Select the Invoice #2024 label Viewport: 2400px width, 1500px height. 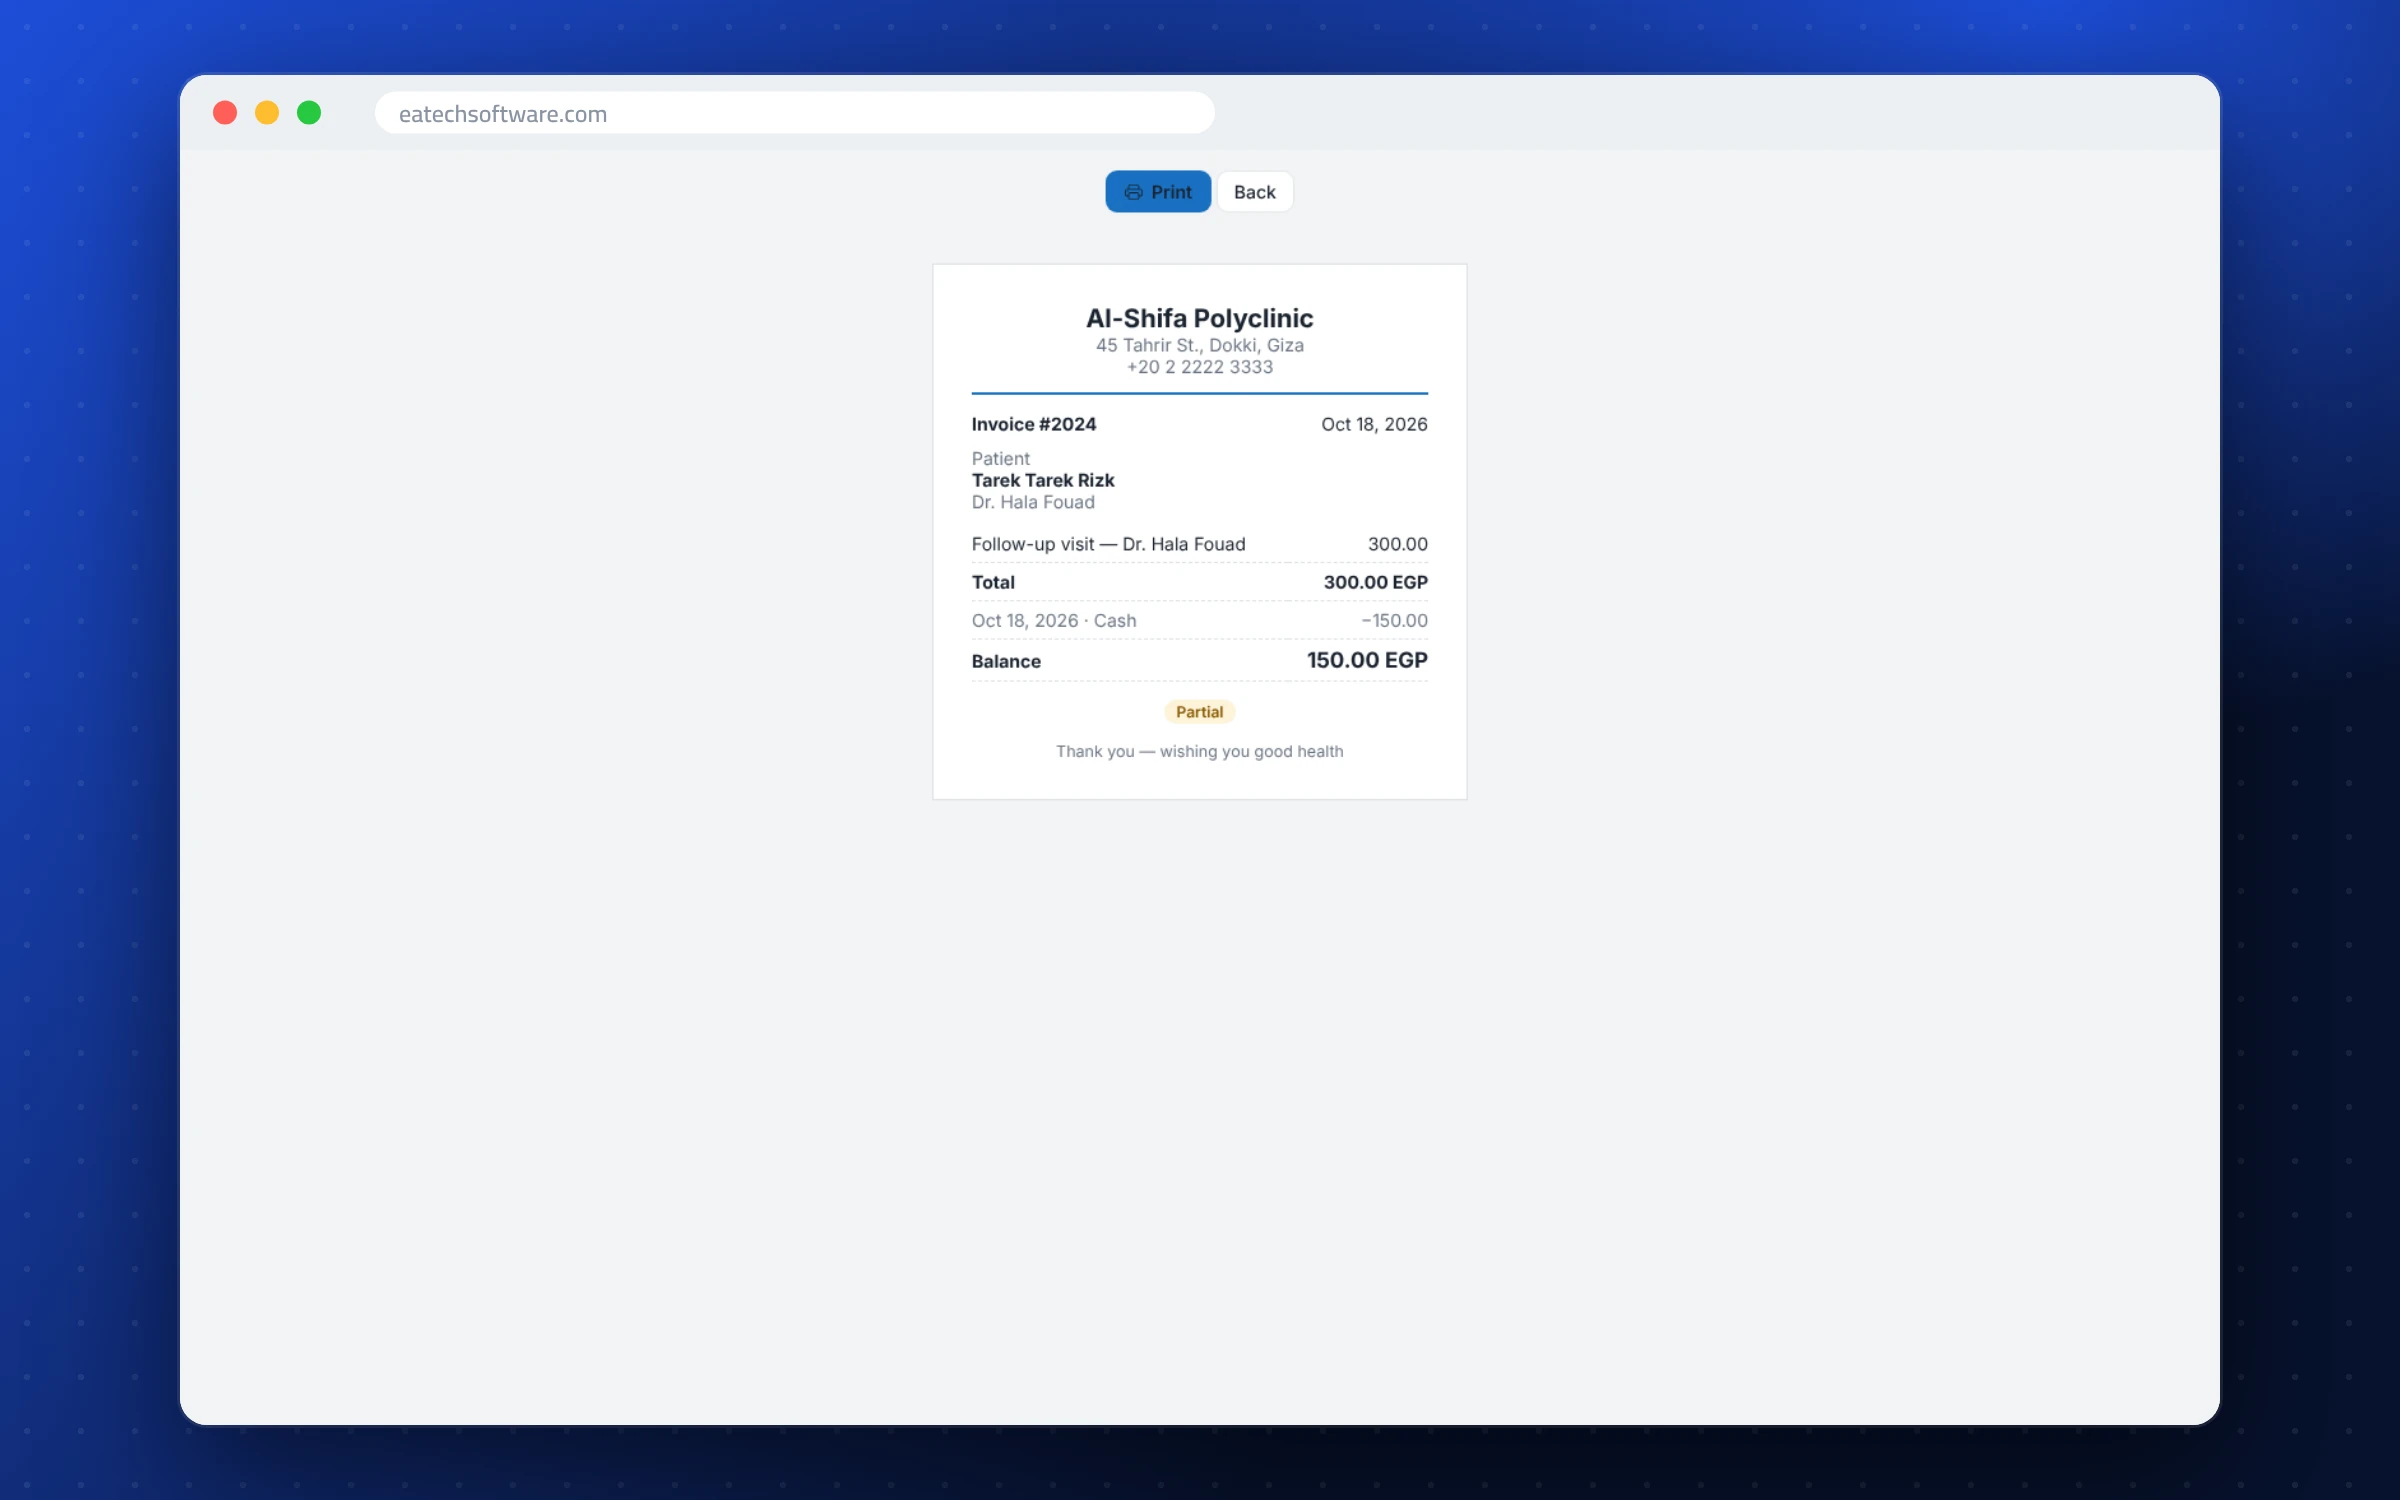[1034, 424]
